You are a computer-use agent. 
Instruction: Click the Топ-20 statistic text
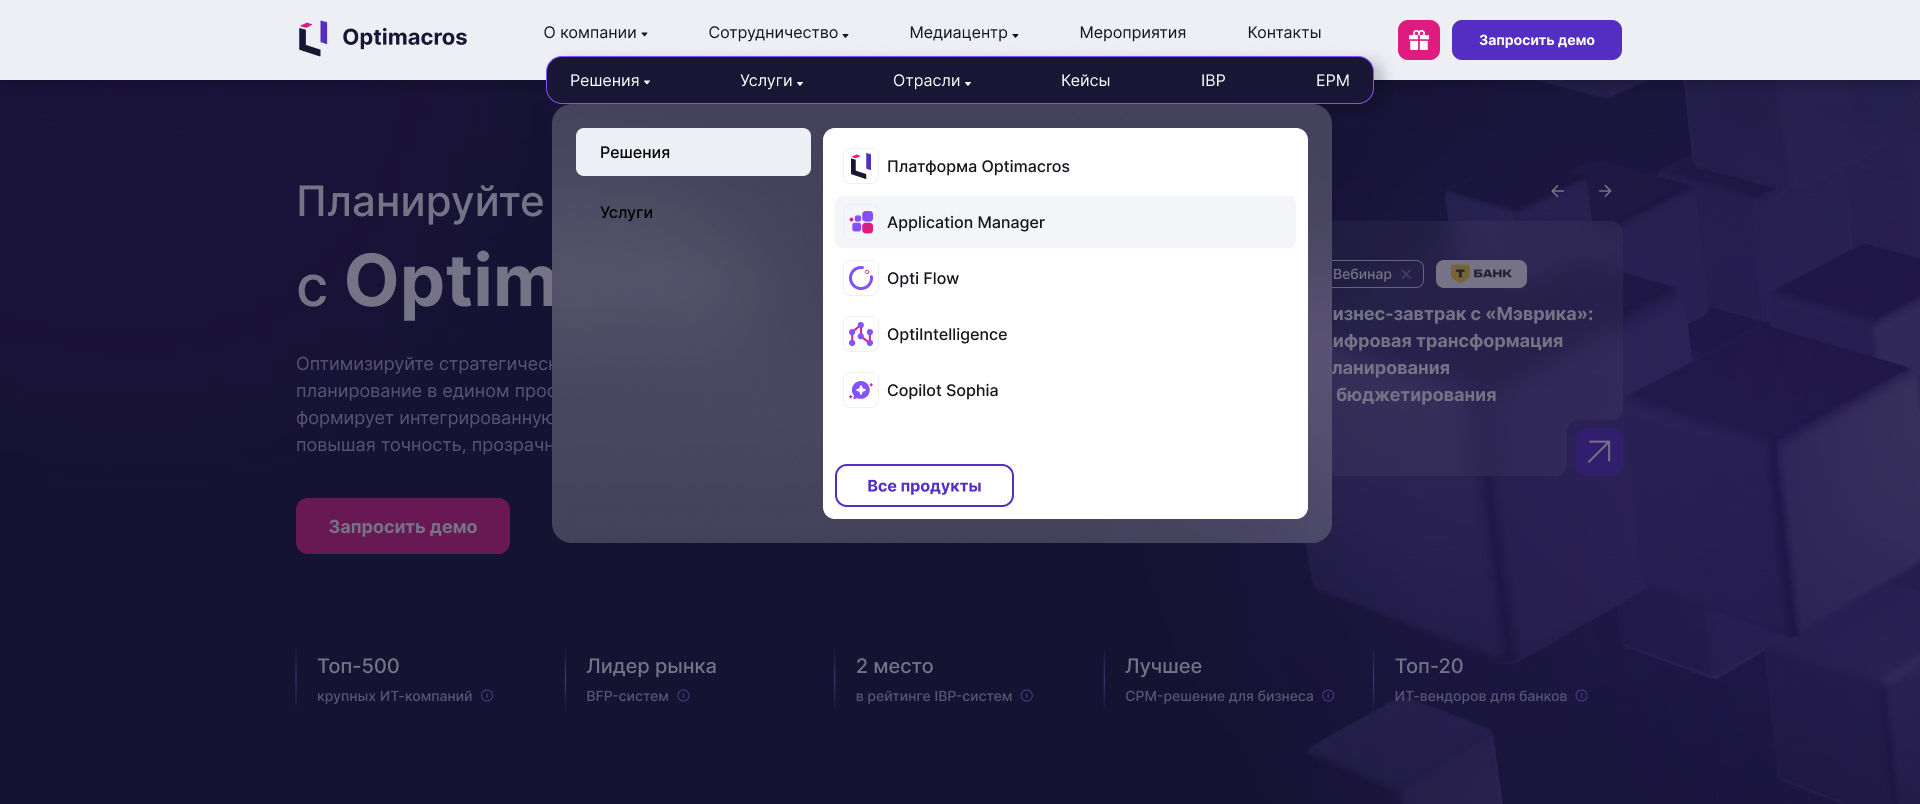(1429, 666)
